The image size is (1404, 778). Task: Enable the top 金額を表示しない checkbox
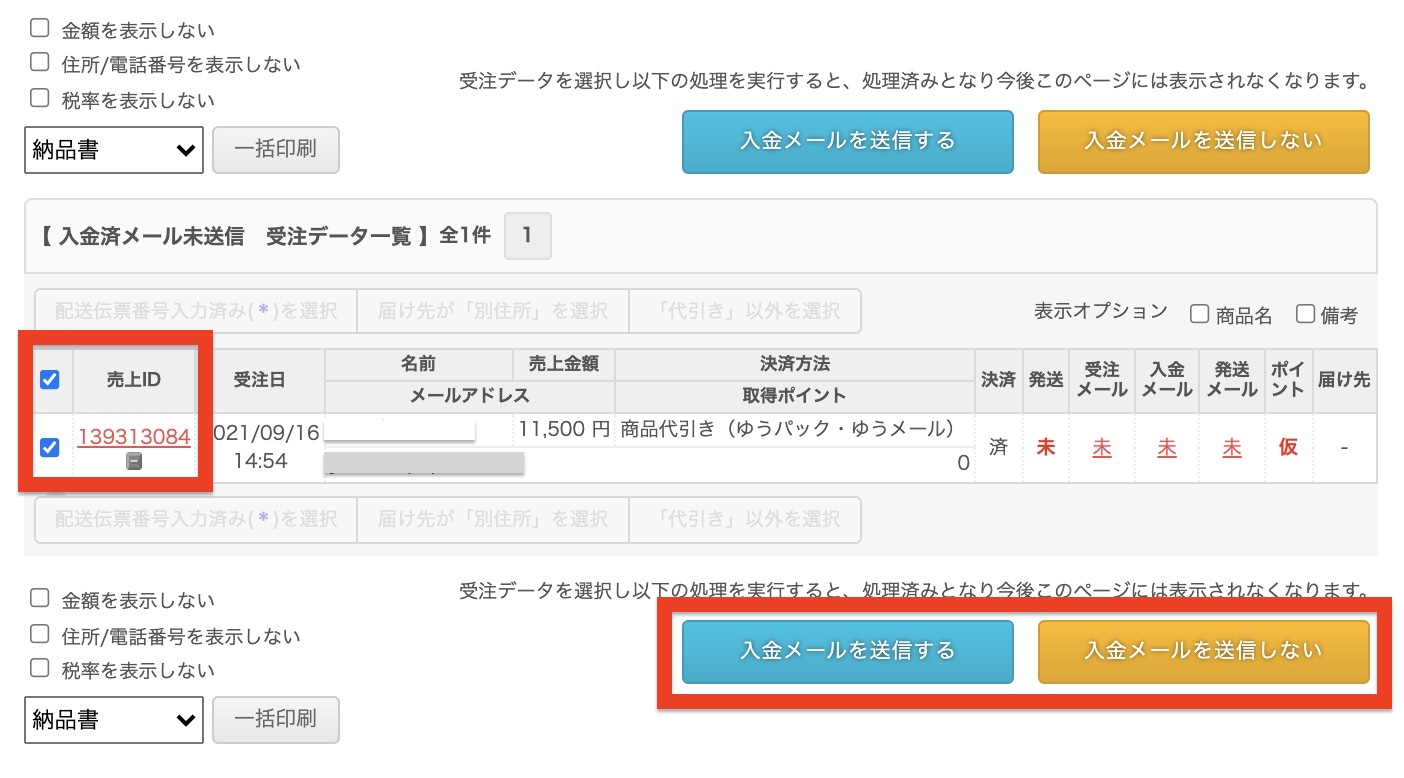pyautogui.click(x=40, y=28)
